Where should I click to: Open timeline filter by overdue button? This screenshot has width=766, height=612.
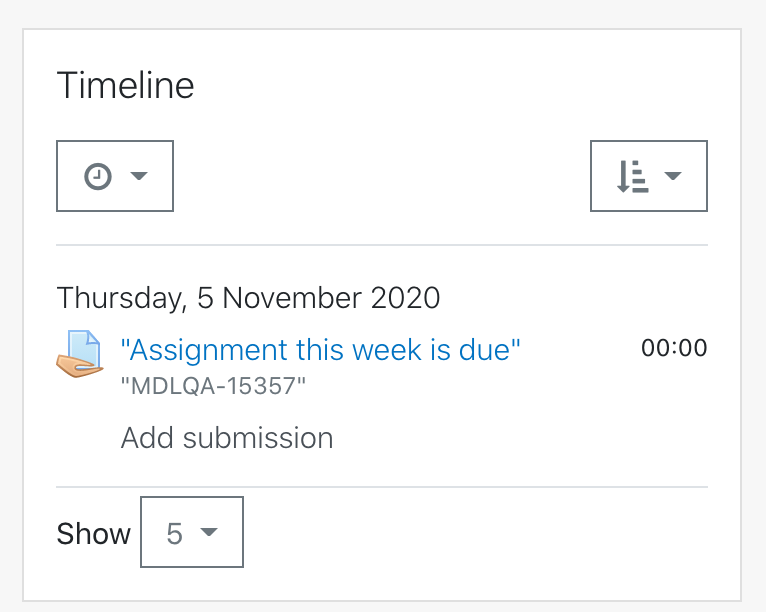tap(115, 176)
